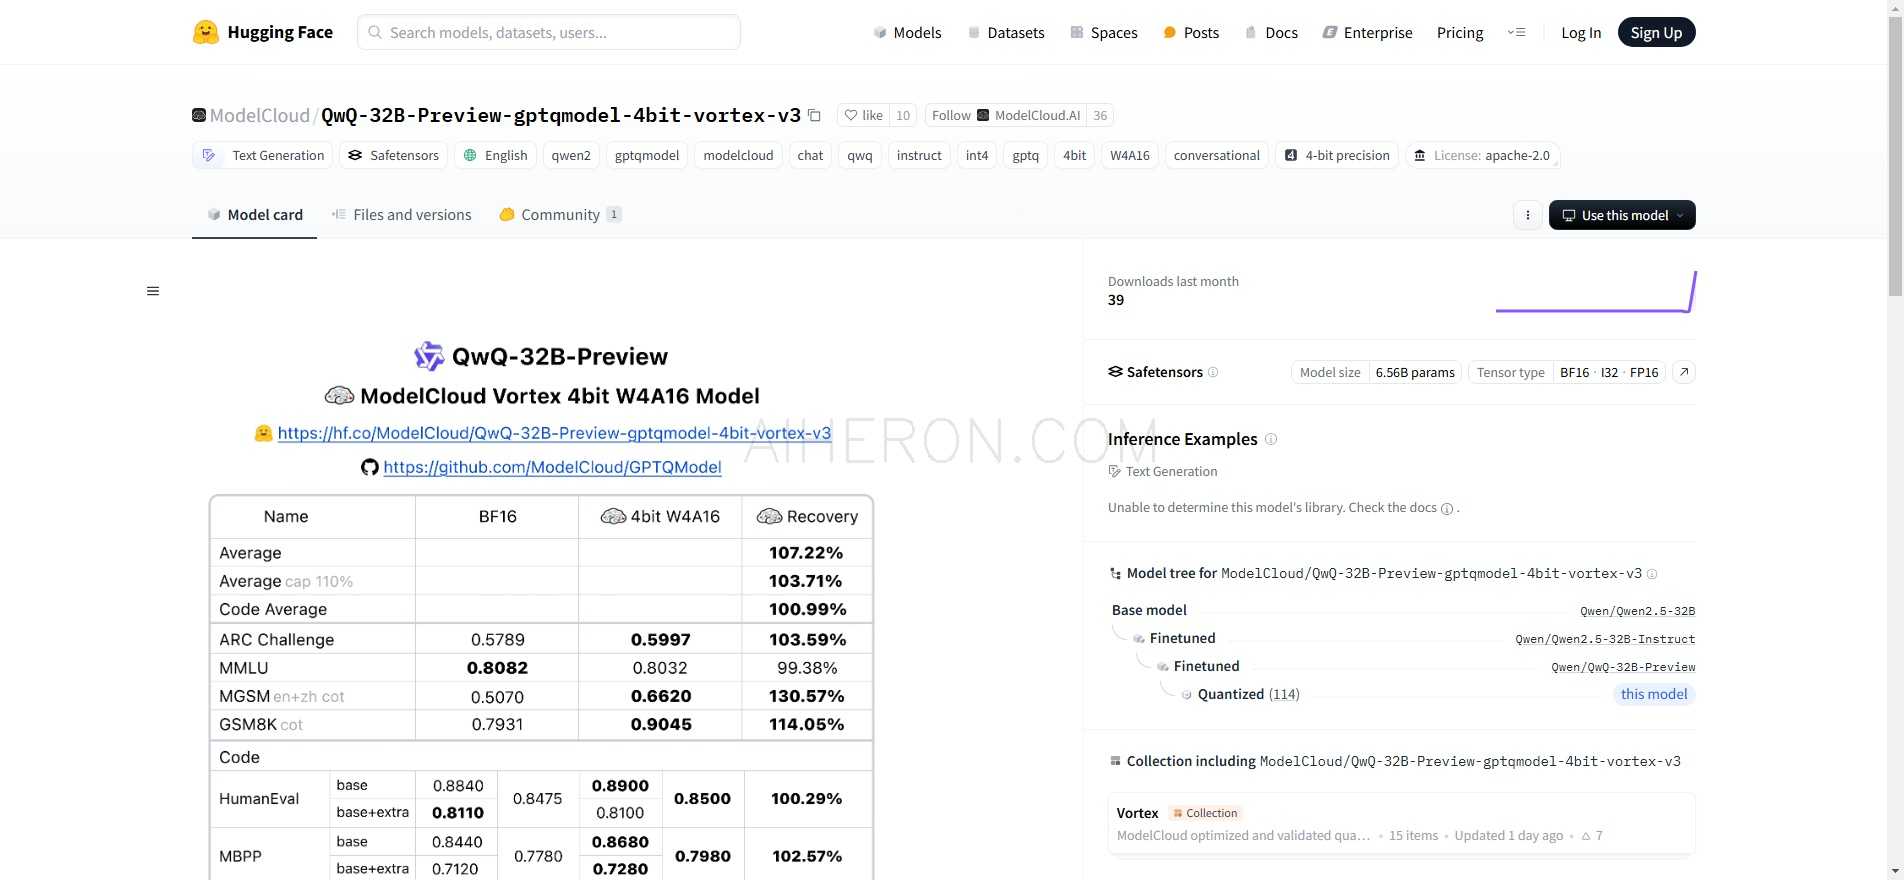Click the this model badge

click(x=1654, y=694)
